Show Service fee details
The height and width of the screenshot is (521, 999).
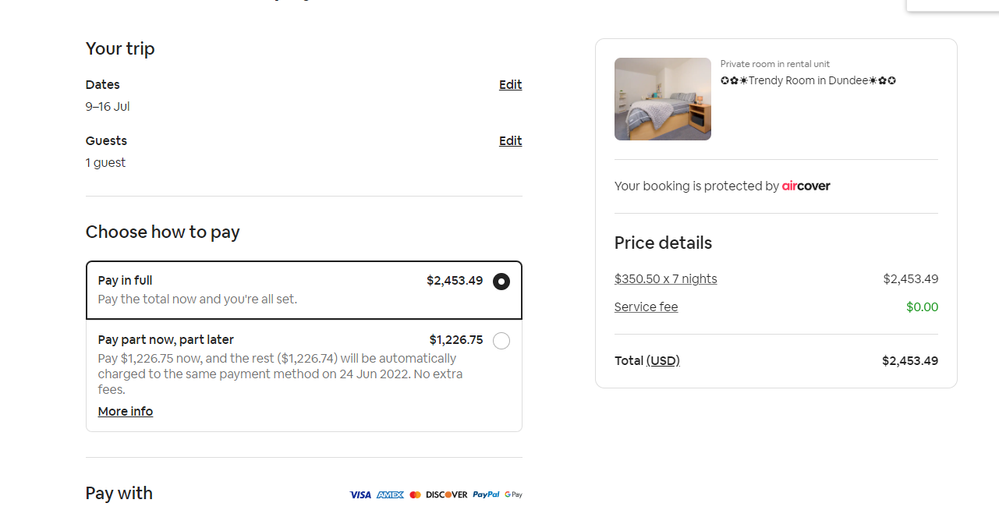coord(646,307)
